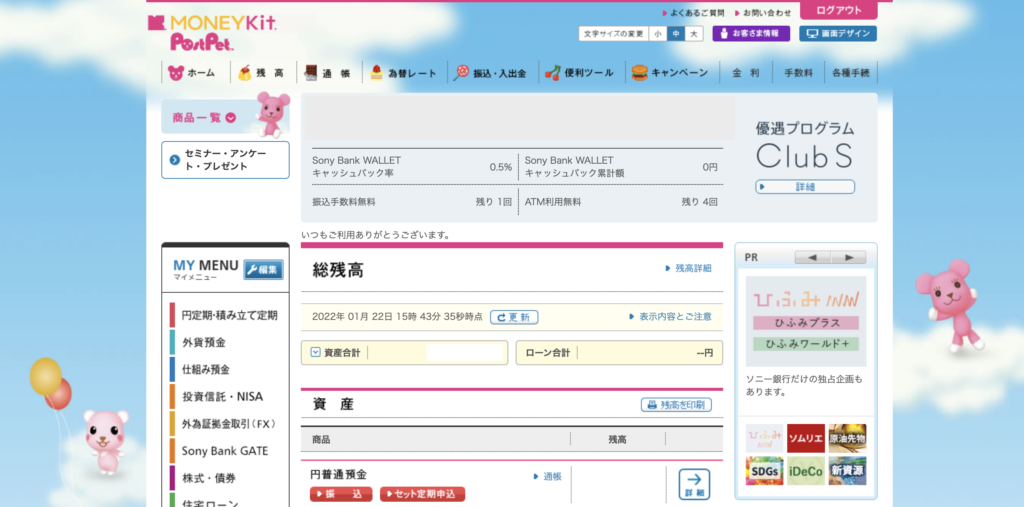Click the ローン合計 field
The height and width of the screenshot is (507, 1024).
pos(619,353)
